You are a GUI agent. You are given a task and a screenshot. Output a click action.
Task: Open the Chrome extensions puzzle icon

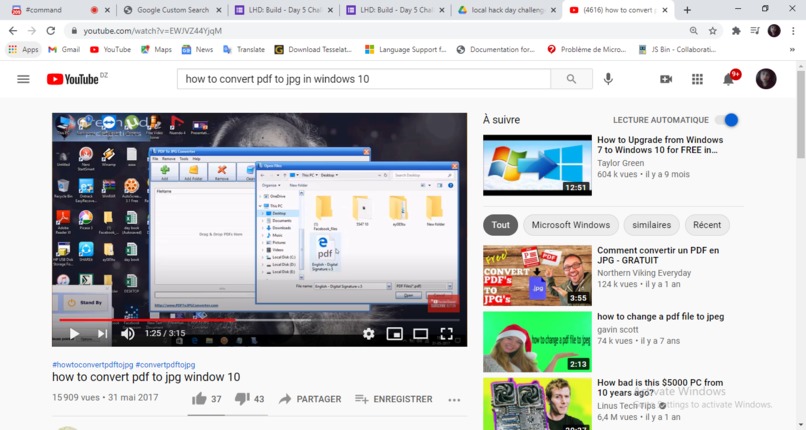[736, 31]
